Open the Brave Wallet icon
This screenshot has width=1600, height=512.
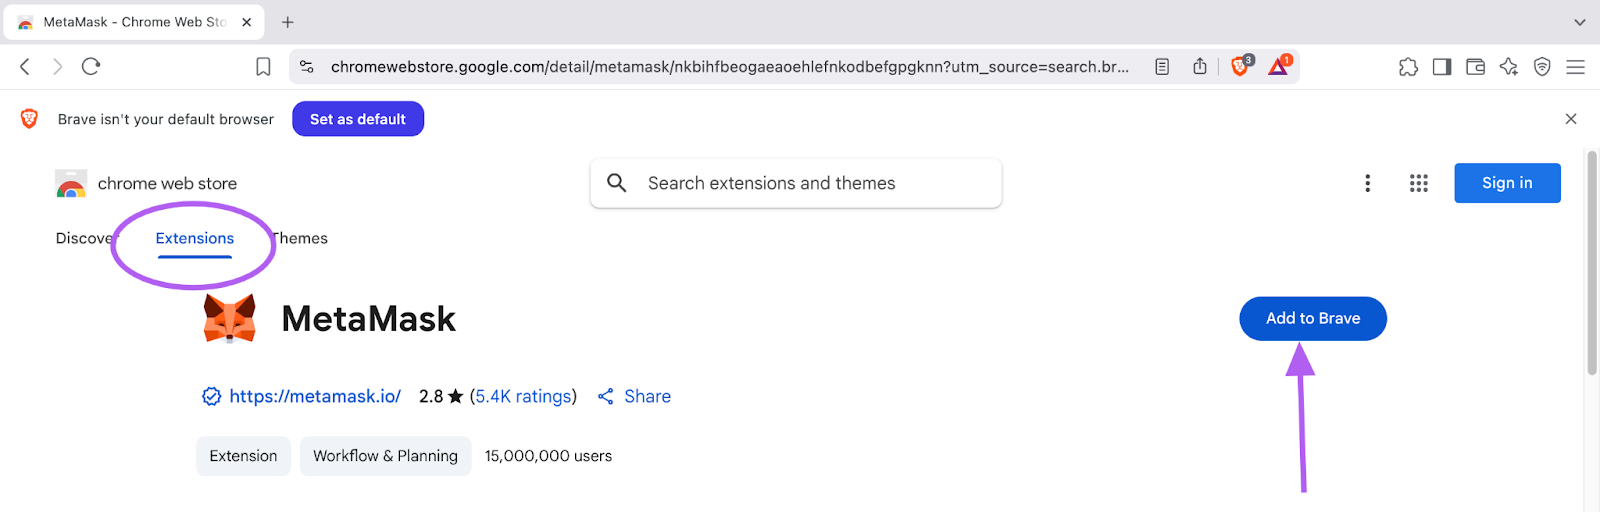[x=1475, y=67]
